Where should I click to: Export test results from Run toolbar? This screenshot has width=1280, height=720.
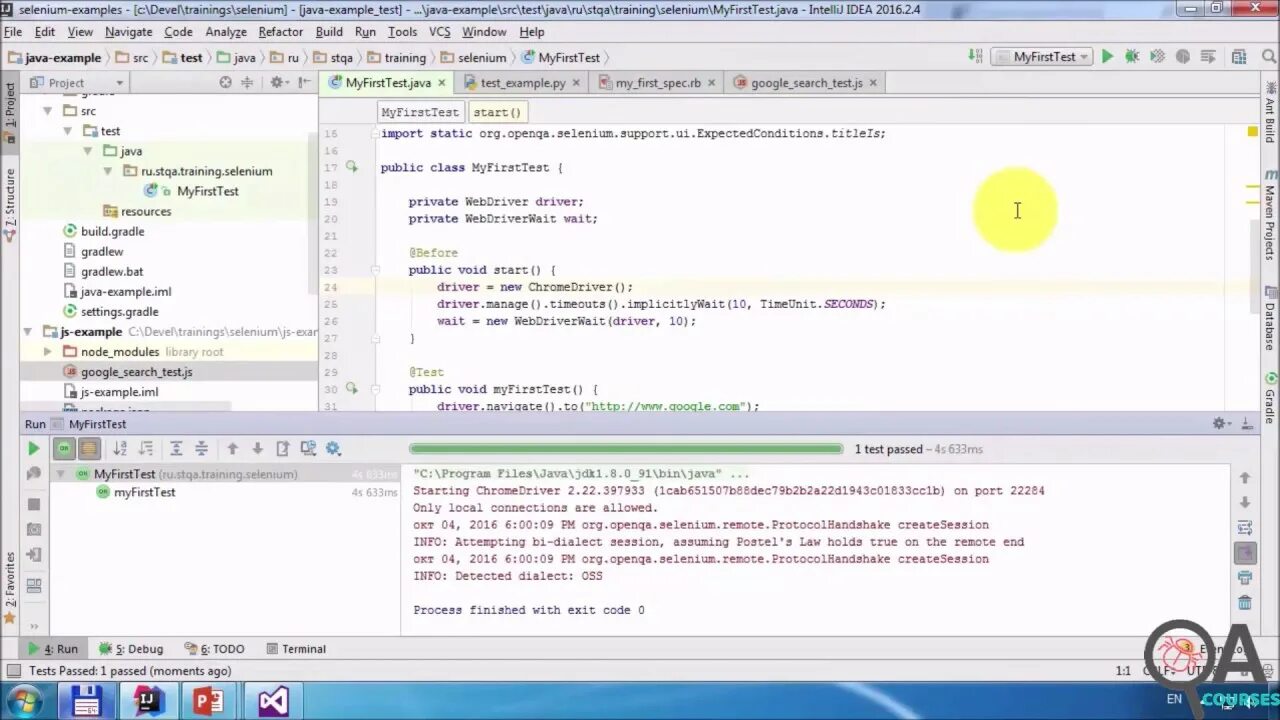[x=283, y=449]
